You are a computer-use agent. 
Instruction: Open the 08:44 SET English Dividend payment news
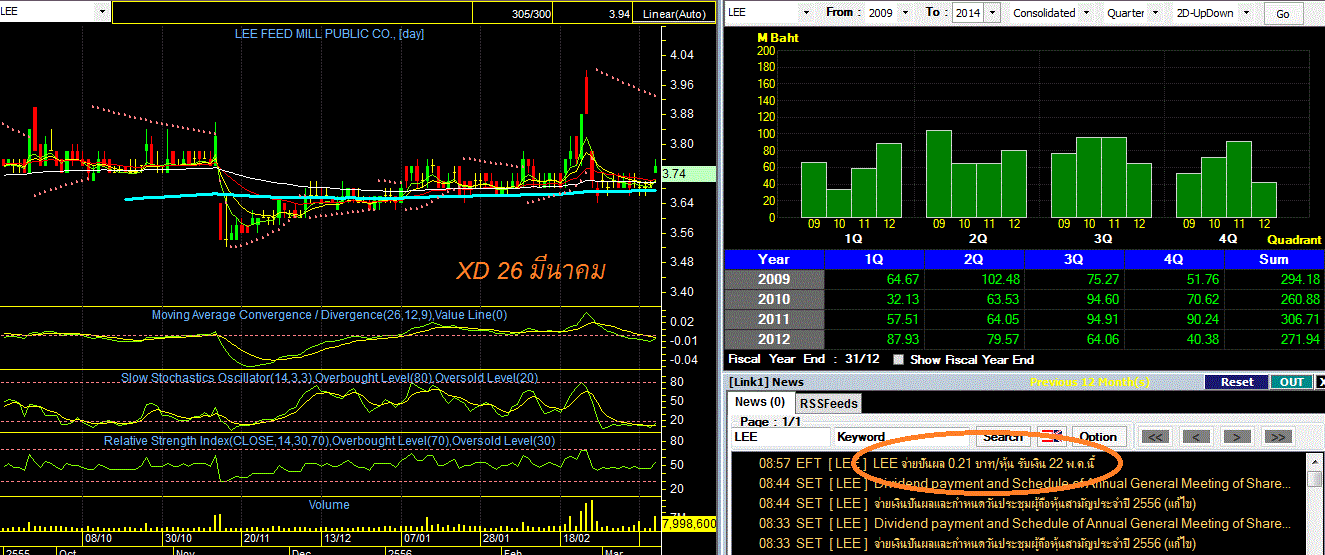[1016, 483]
